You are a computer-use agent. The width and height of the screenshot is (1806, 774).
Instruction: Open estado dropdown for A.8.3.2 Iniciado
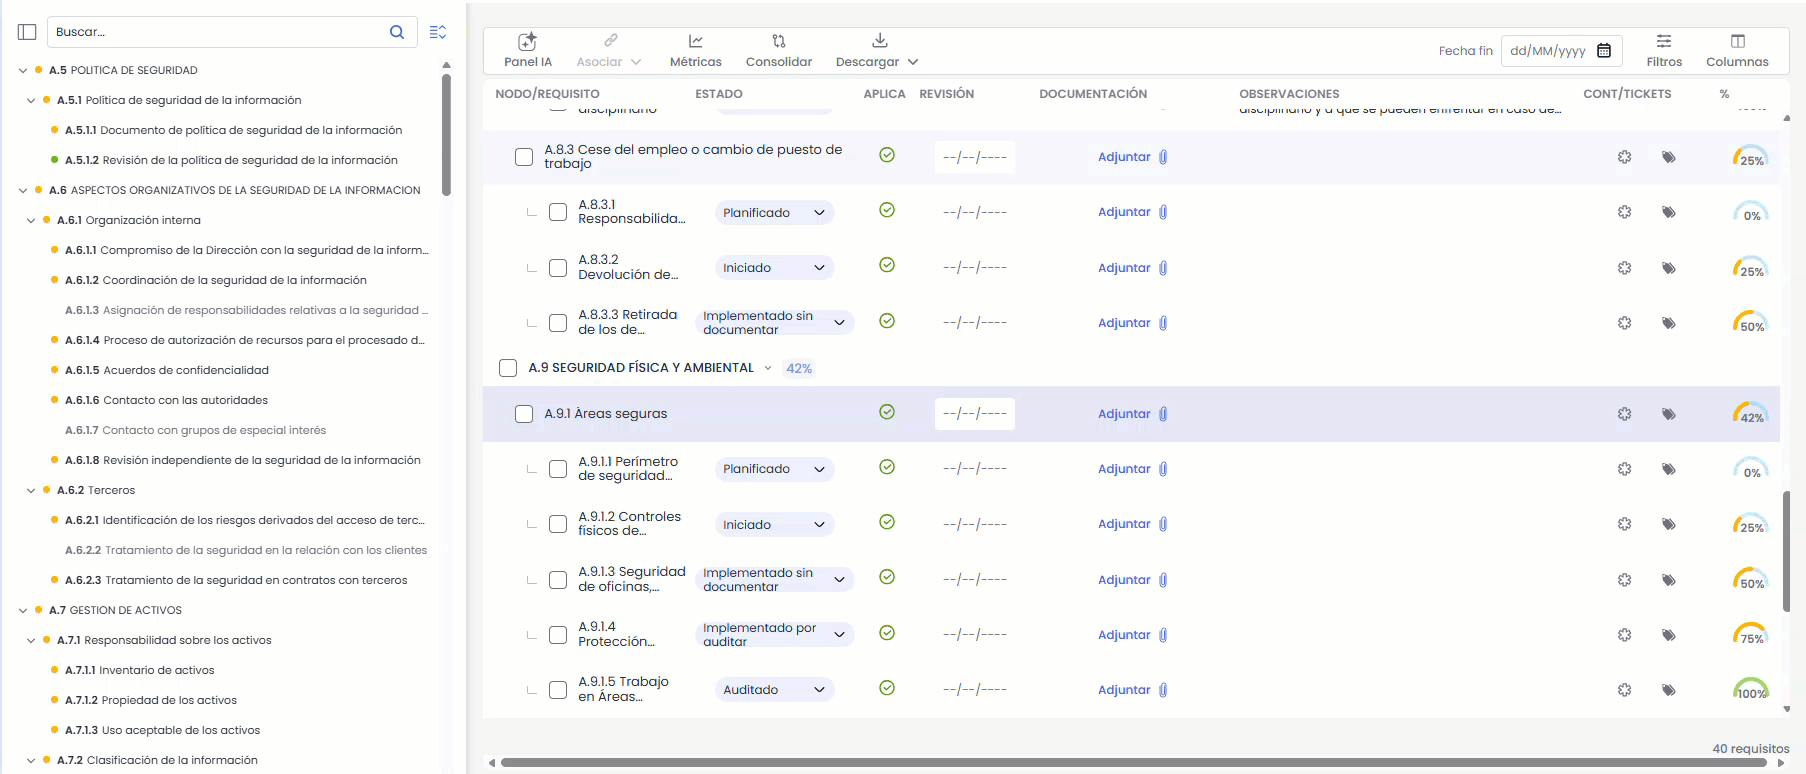click(x=774, y=268)
